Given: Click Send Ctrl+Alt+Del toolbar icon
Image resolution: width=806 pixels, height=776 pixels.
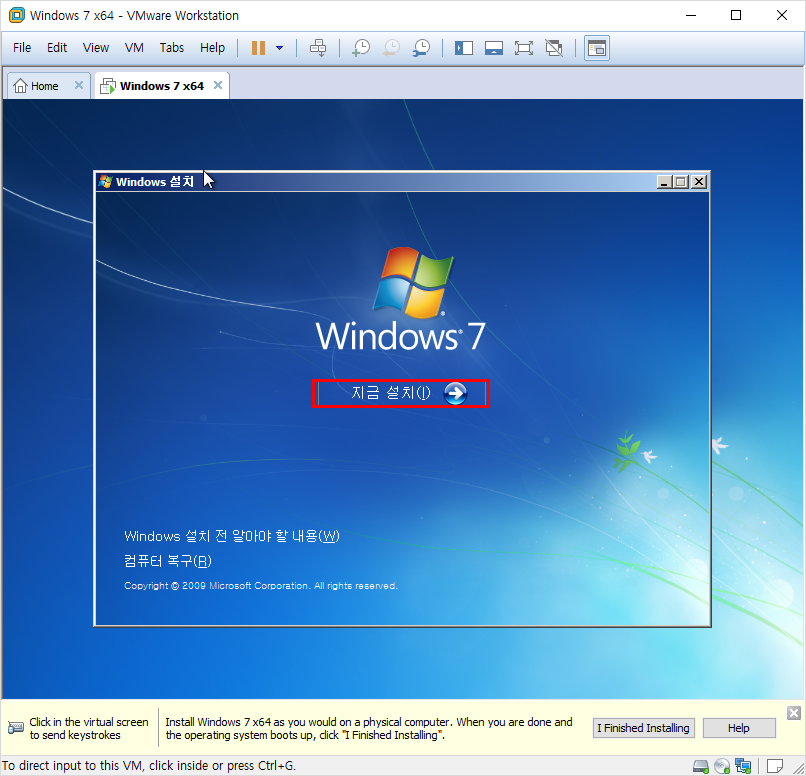Looking at the screenshot, I should [318, 48].
